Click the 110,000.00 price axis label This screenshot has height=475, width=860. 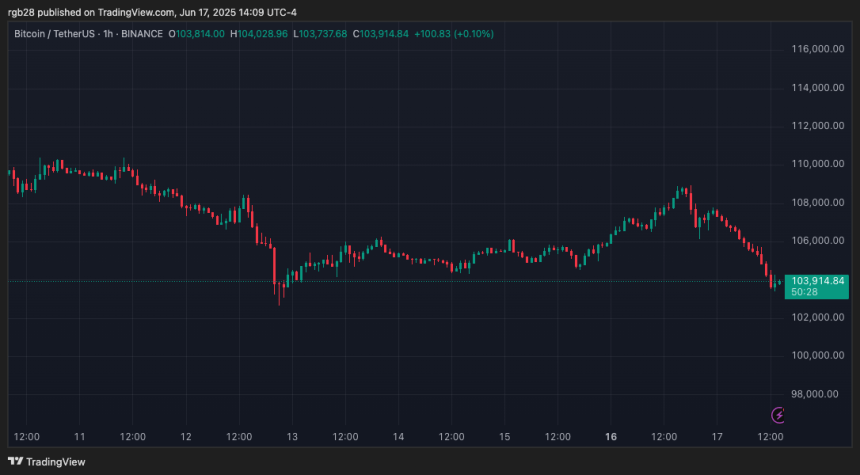(817, 164)
